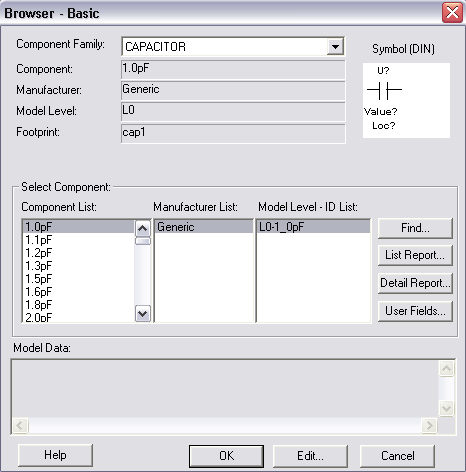Confirm selection with the OK button
This screenshot has height=472, width=466.
click(x=226, y=456)
